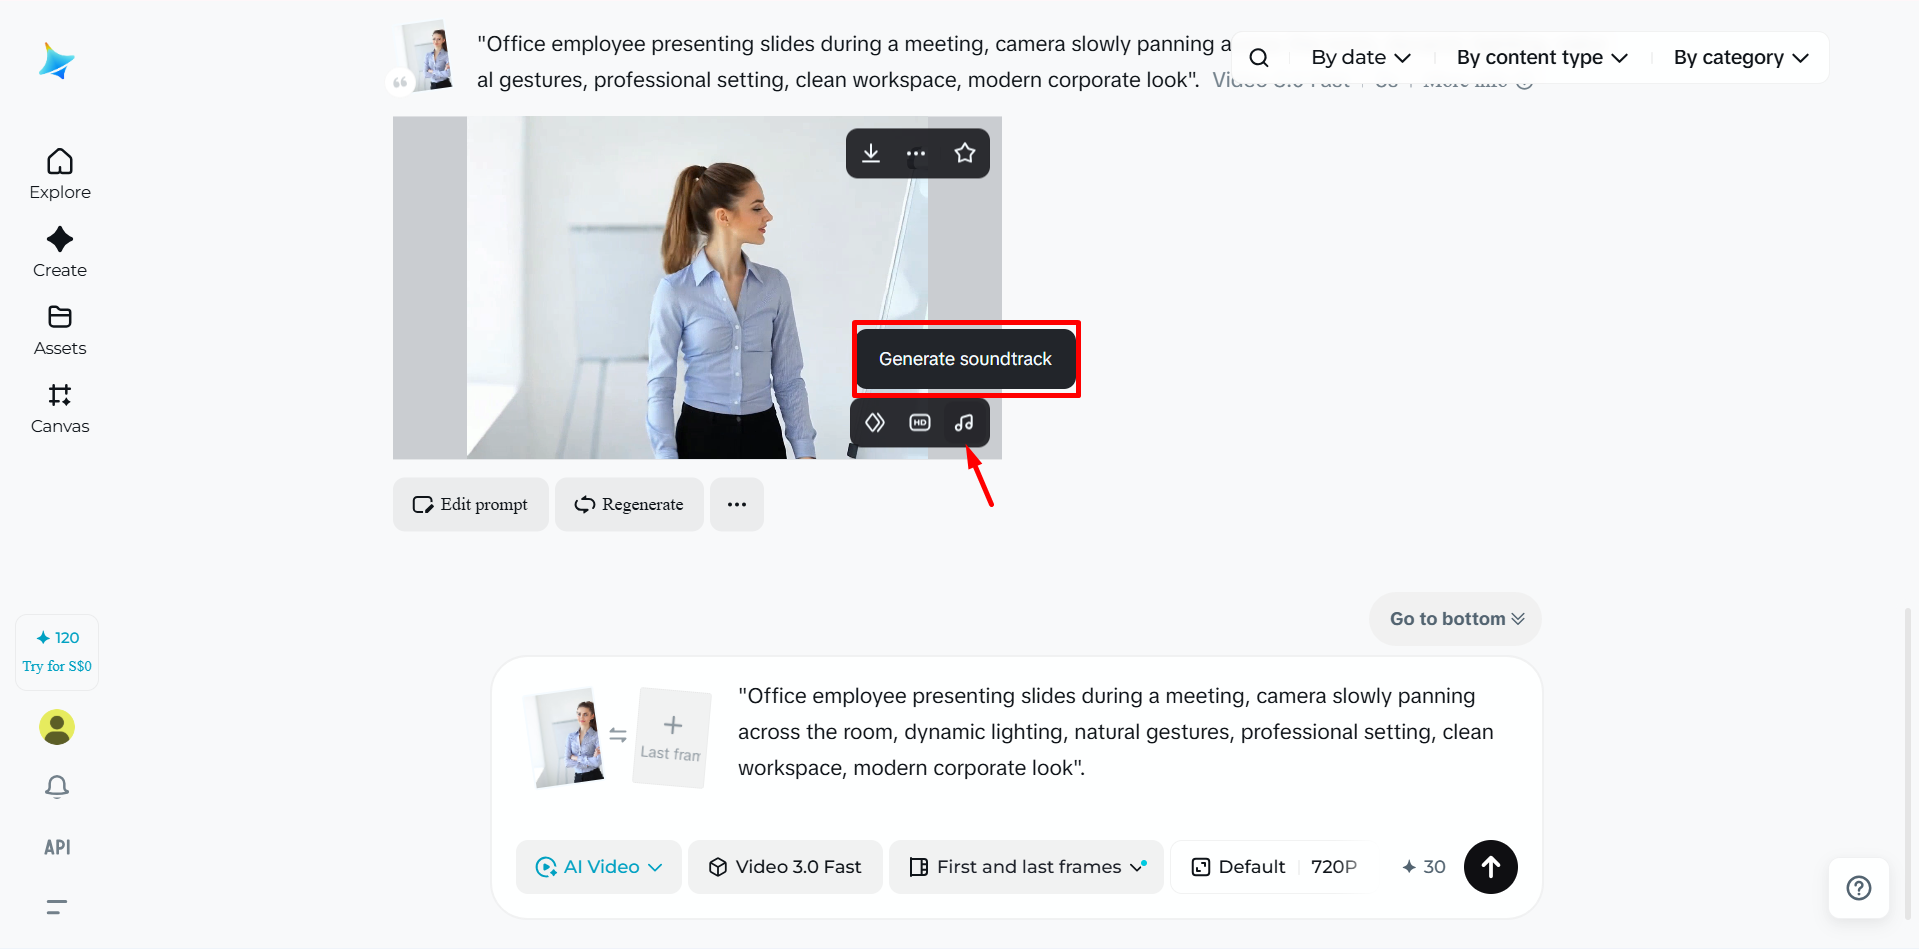Click the Regenerate button
The image size is (1919, 949).
tap(629, 504)
